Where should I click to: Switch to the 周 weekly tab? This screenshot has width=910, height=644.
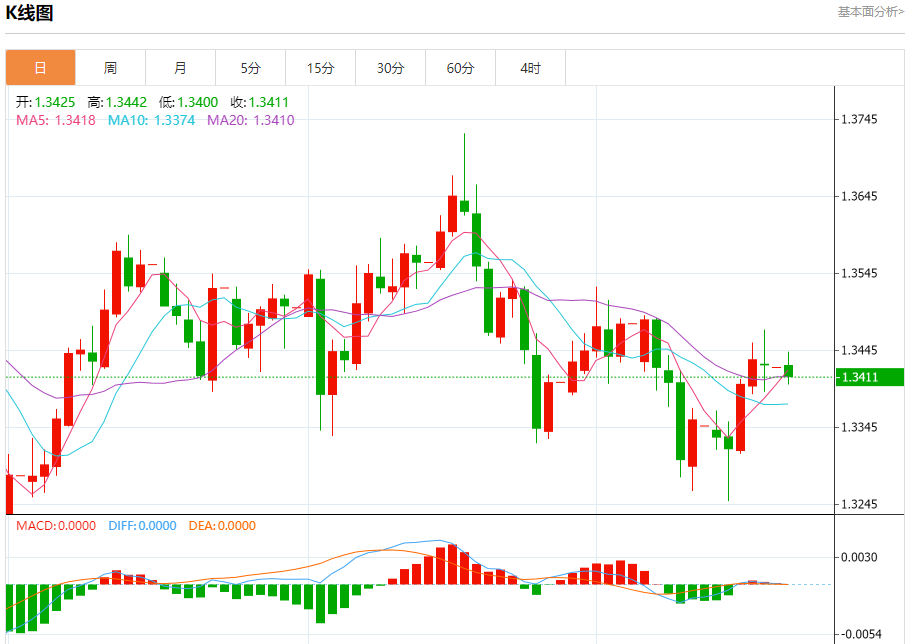110,68
